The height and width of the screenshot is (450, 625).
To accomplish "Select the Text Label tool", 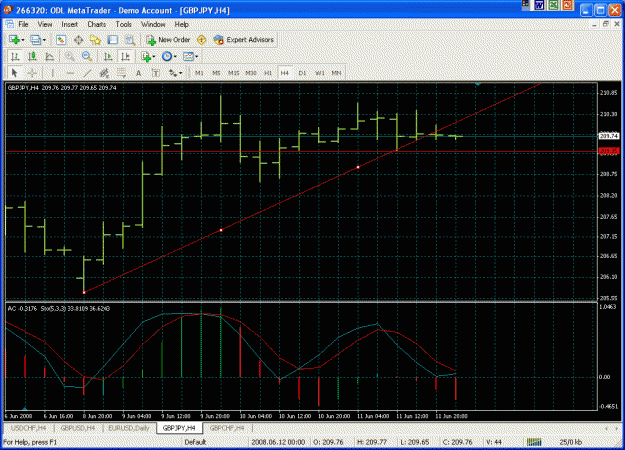I will pyautogui.click(x=155, y=73).
